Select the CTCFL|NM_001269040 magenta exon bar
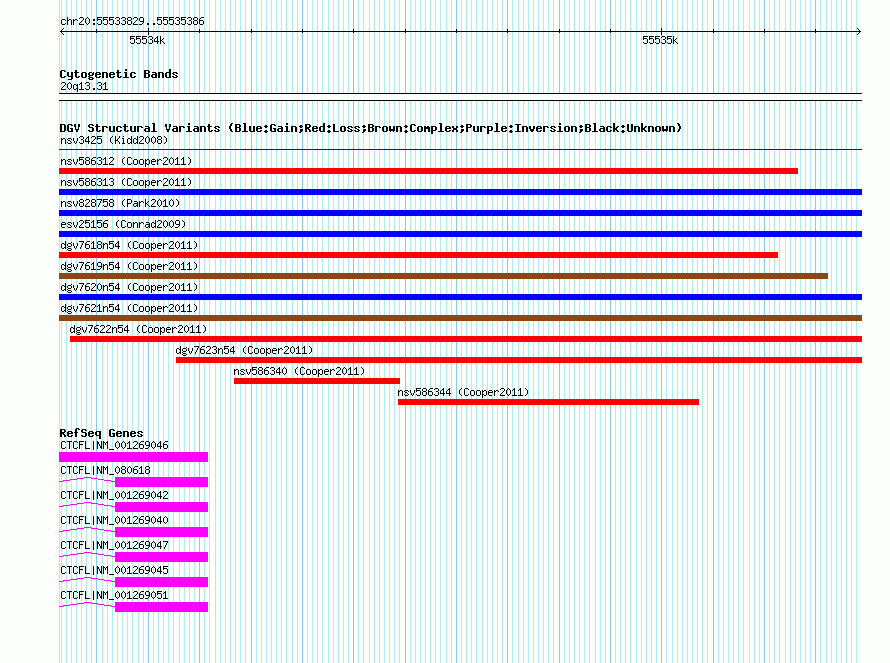The width and height of the screenshot is (890, 663). tap(161, 532)
